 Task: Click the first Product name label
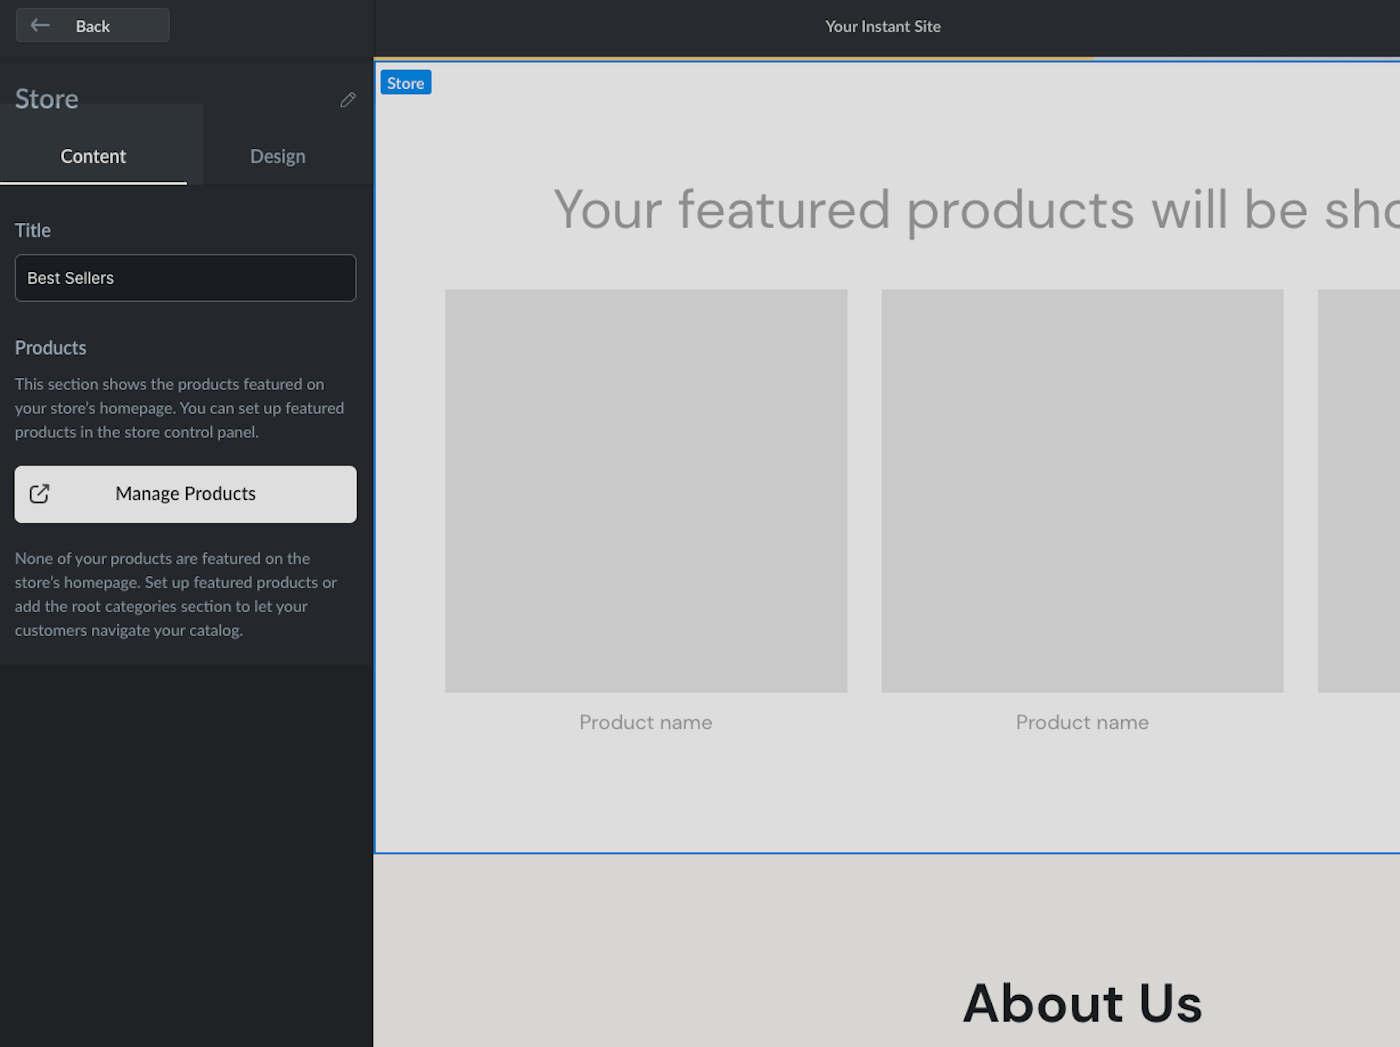pos(646,722)
